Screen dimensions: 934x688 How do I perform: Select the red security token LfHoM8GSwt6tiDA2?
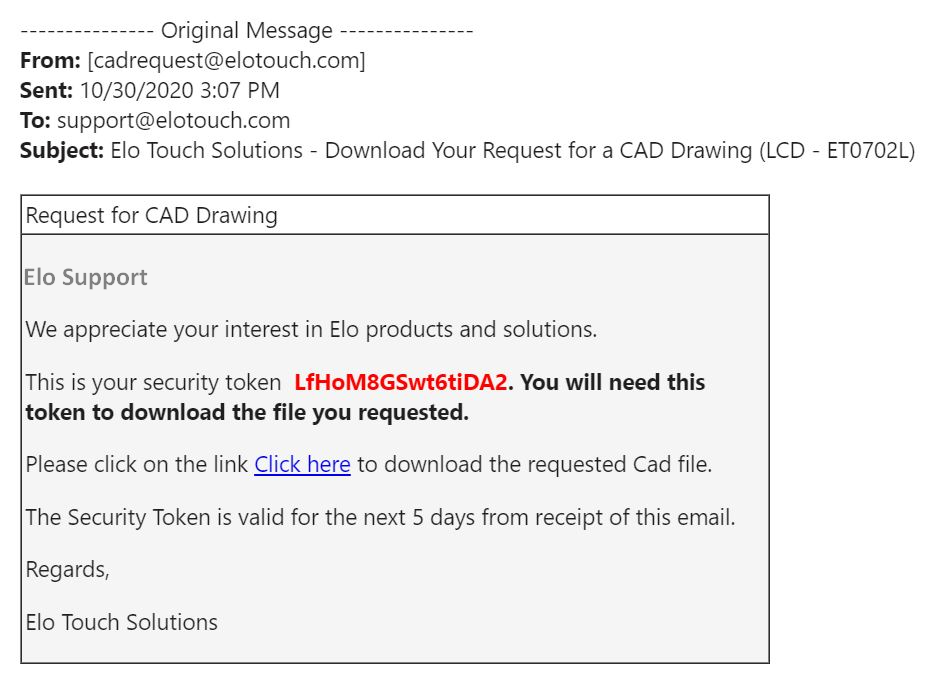click(x=400, y=382)
